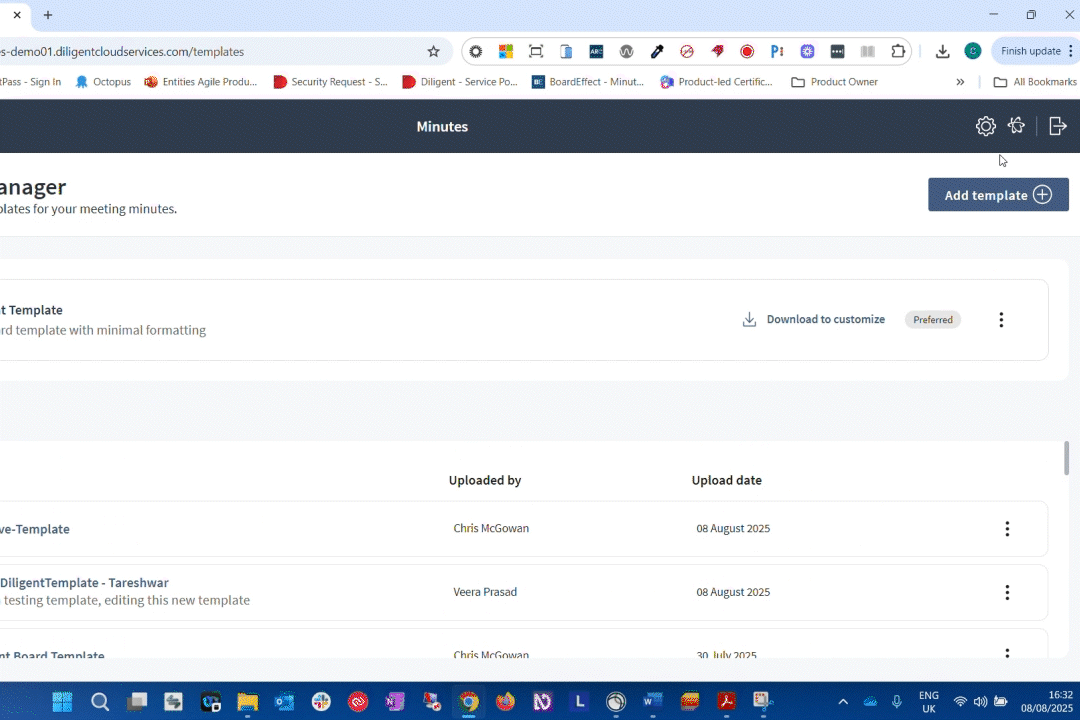The image size is (1080, 720).
Task: Open the DiligentTemplate - Tareshwar template link
Action: [85, 582]
